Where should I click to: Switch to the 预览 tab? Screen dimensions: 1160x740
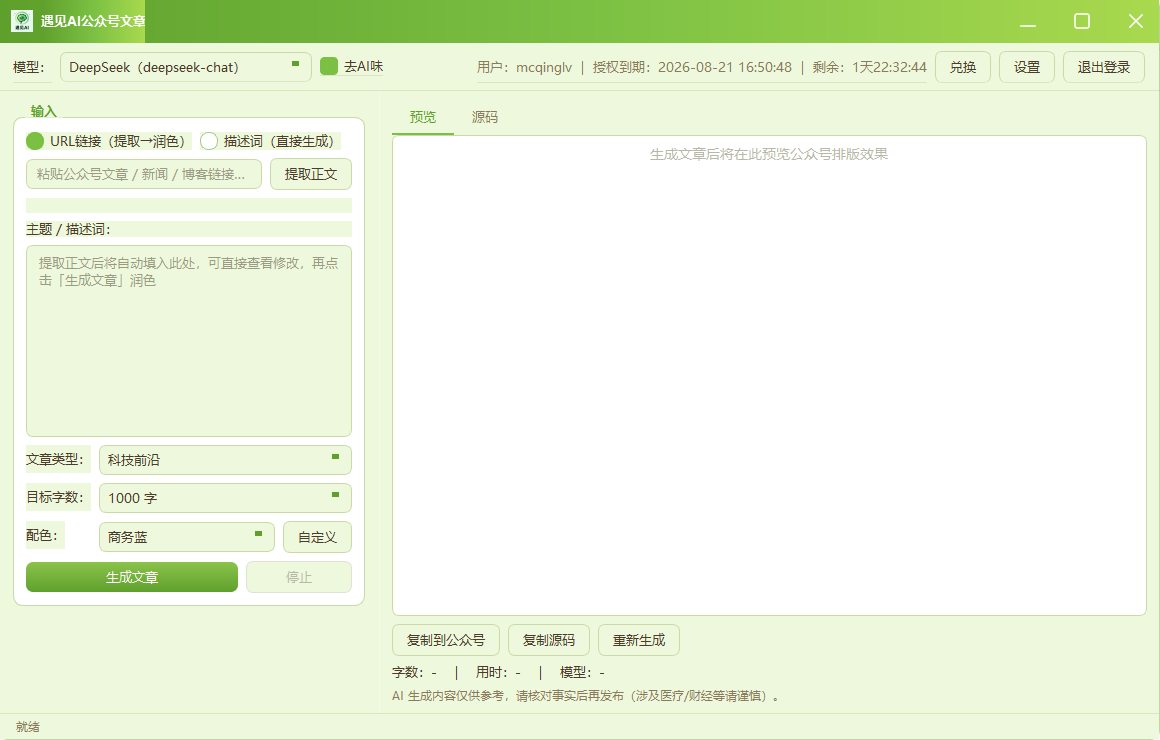[x=423, y=118]
